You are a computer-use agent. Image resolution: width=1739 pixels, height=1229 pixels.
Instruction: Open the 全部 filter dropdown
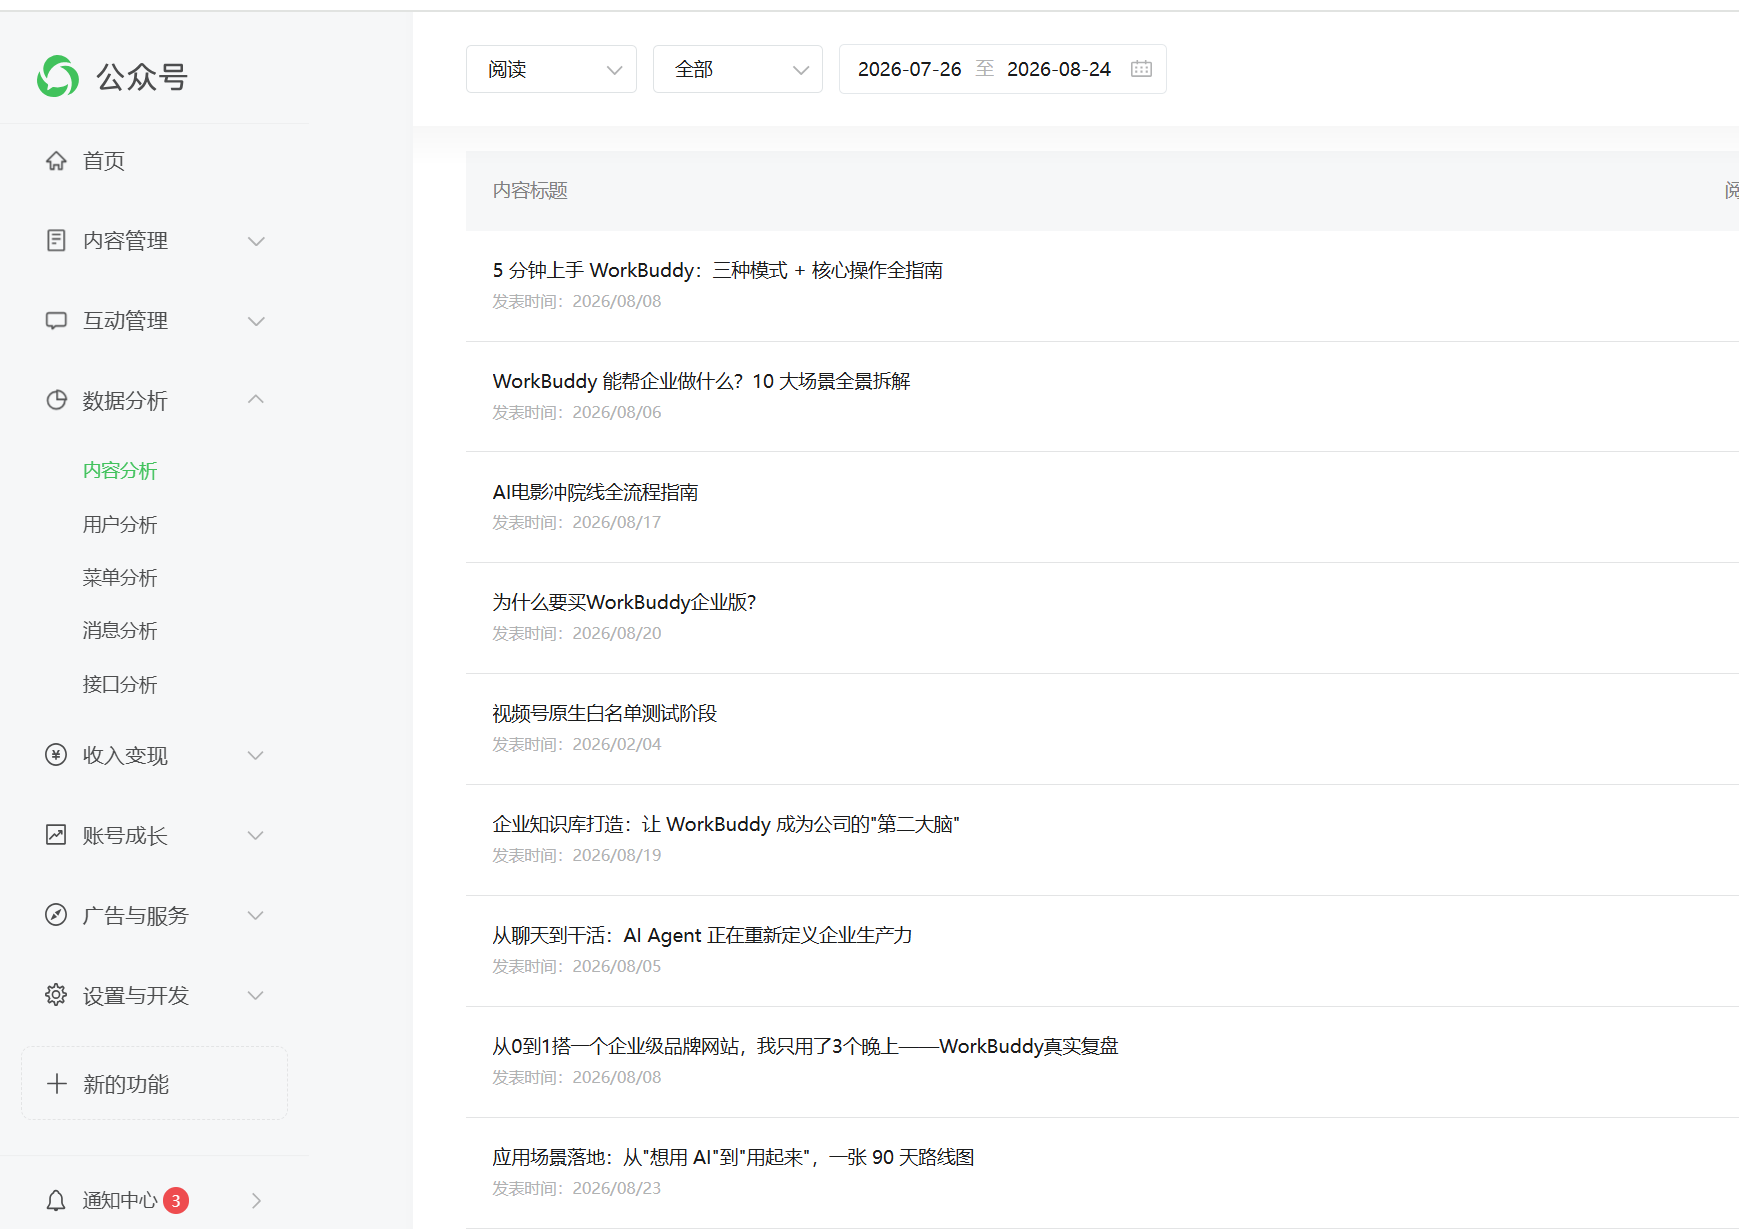[738, 69]
